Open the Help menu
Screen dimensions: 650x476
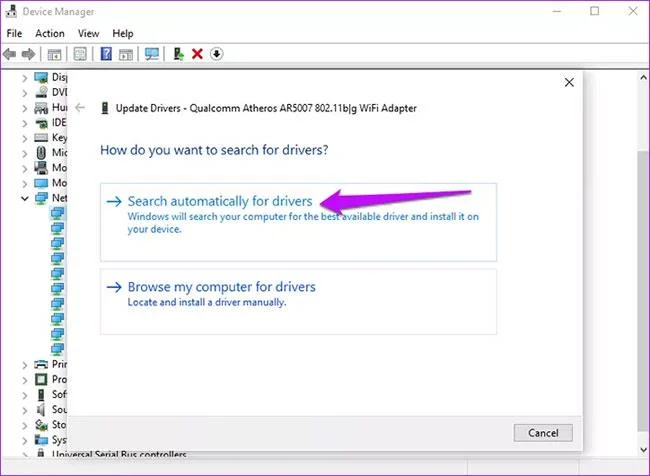pyautogui.click(x=123, y=33)
